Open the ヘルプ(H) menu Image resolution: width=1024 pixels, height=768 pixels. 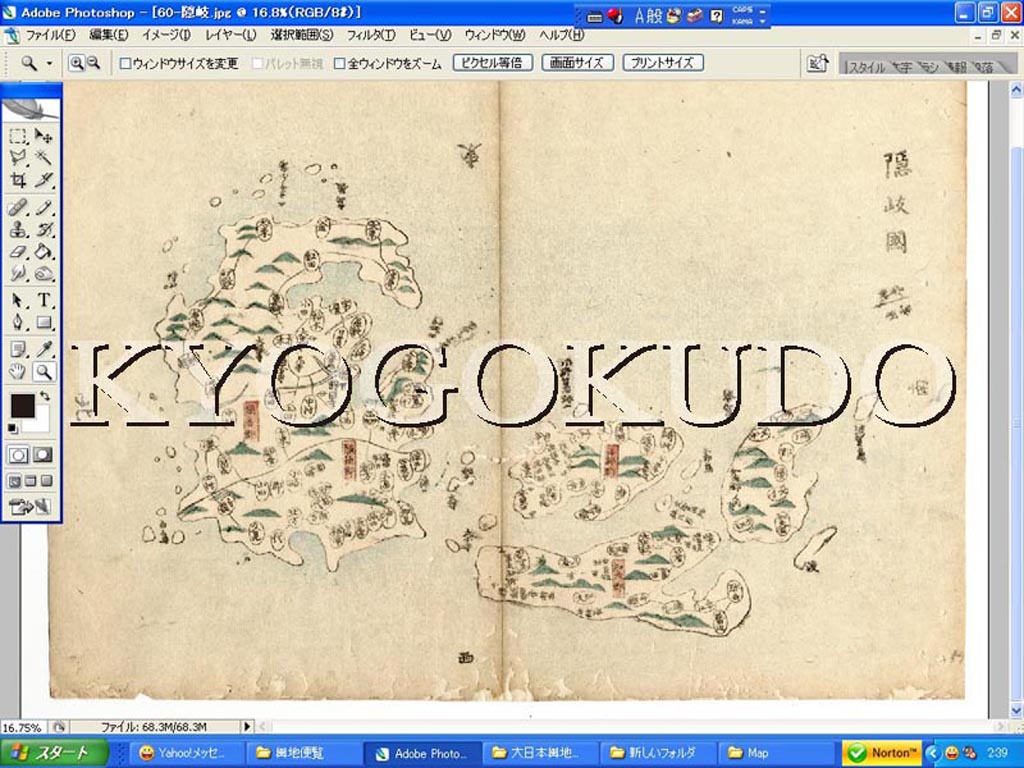[561, 35]
